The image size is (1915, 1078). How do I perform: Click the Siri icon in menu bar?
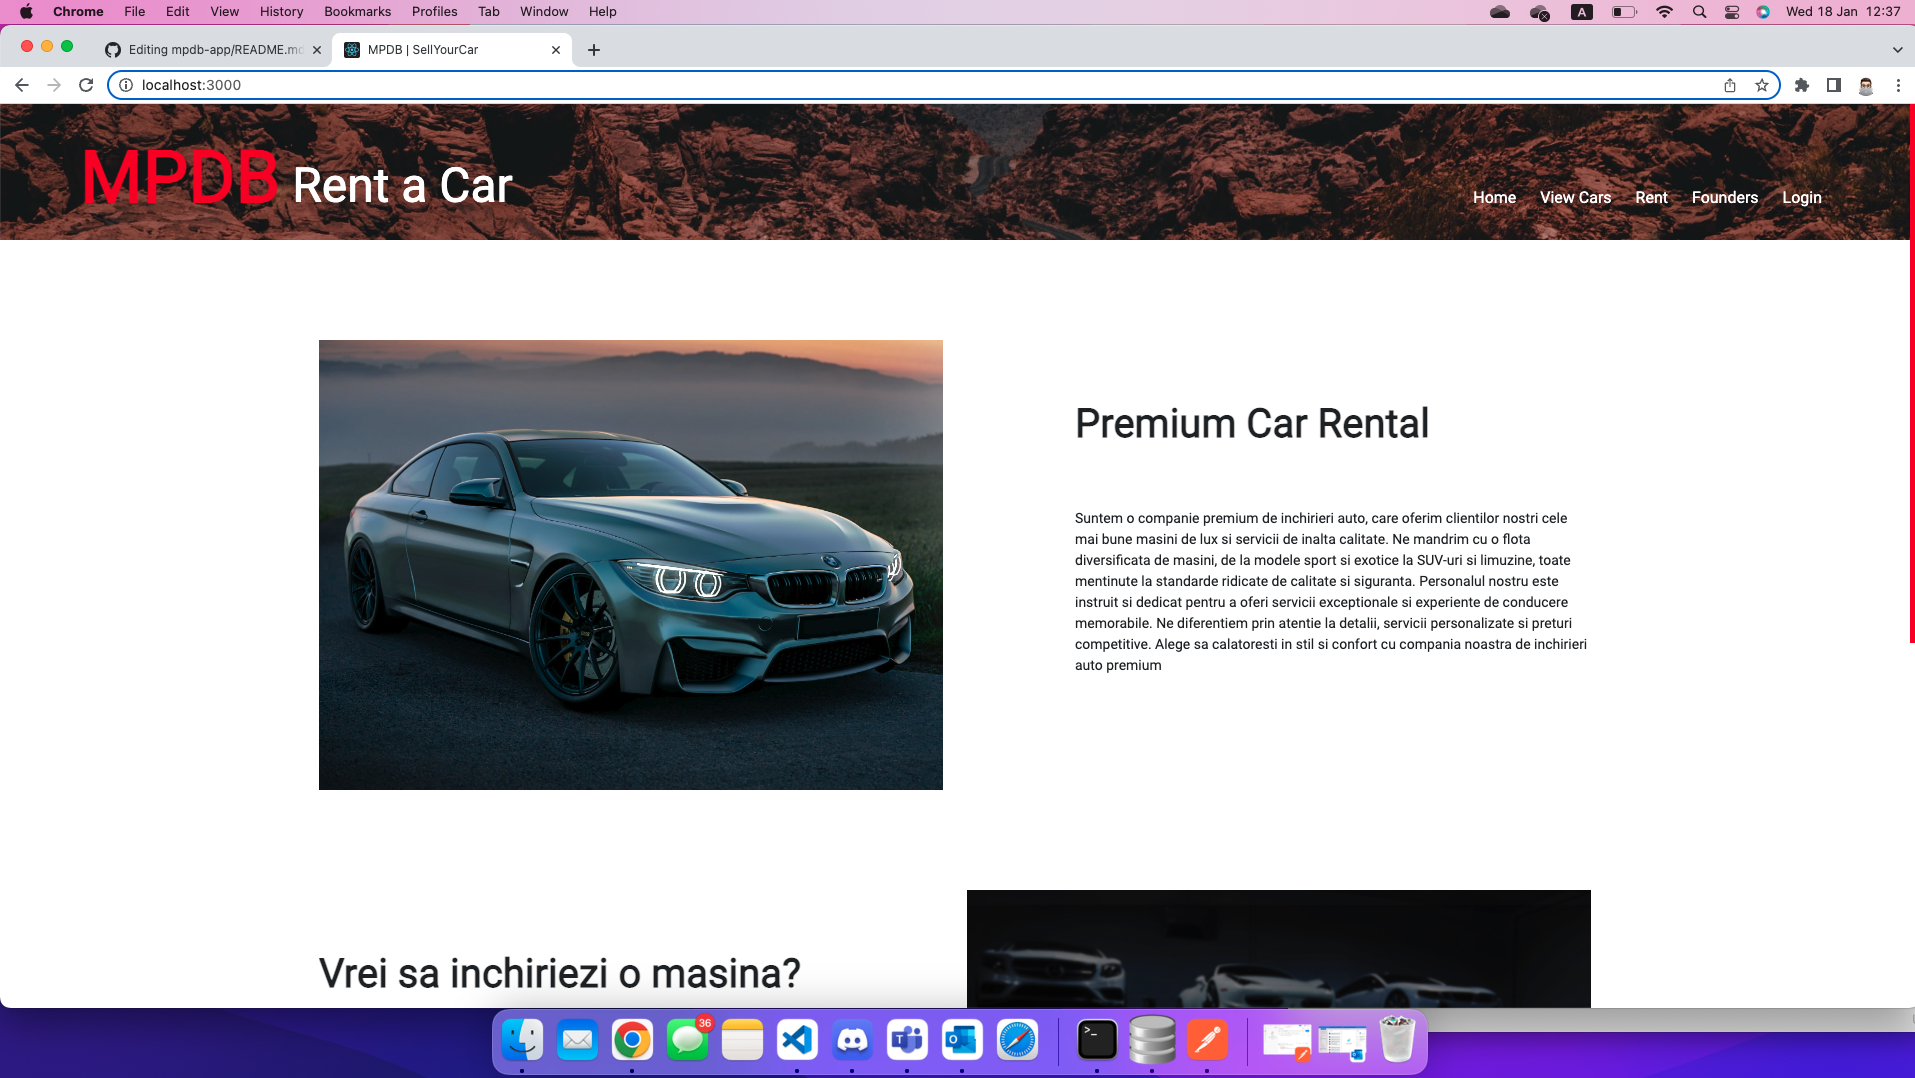[x=1763, y=12]
